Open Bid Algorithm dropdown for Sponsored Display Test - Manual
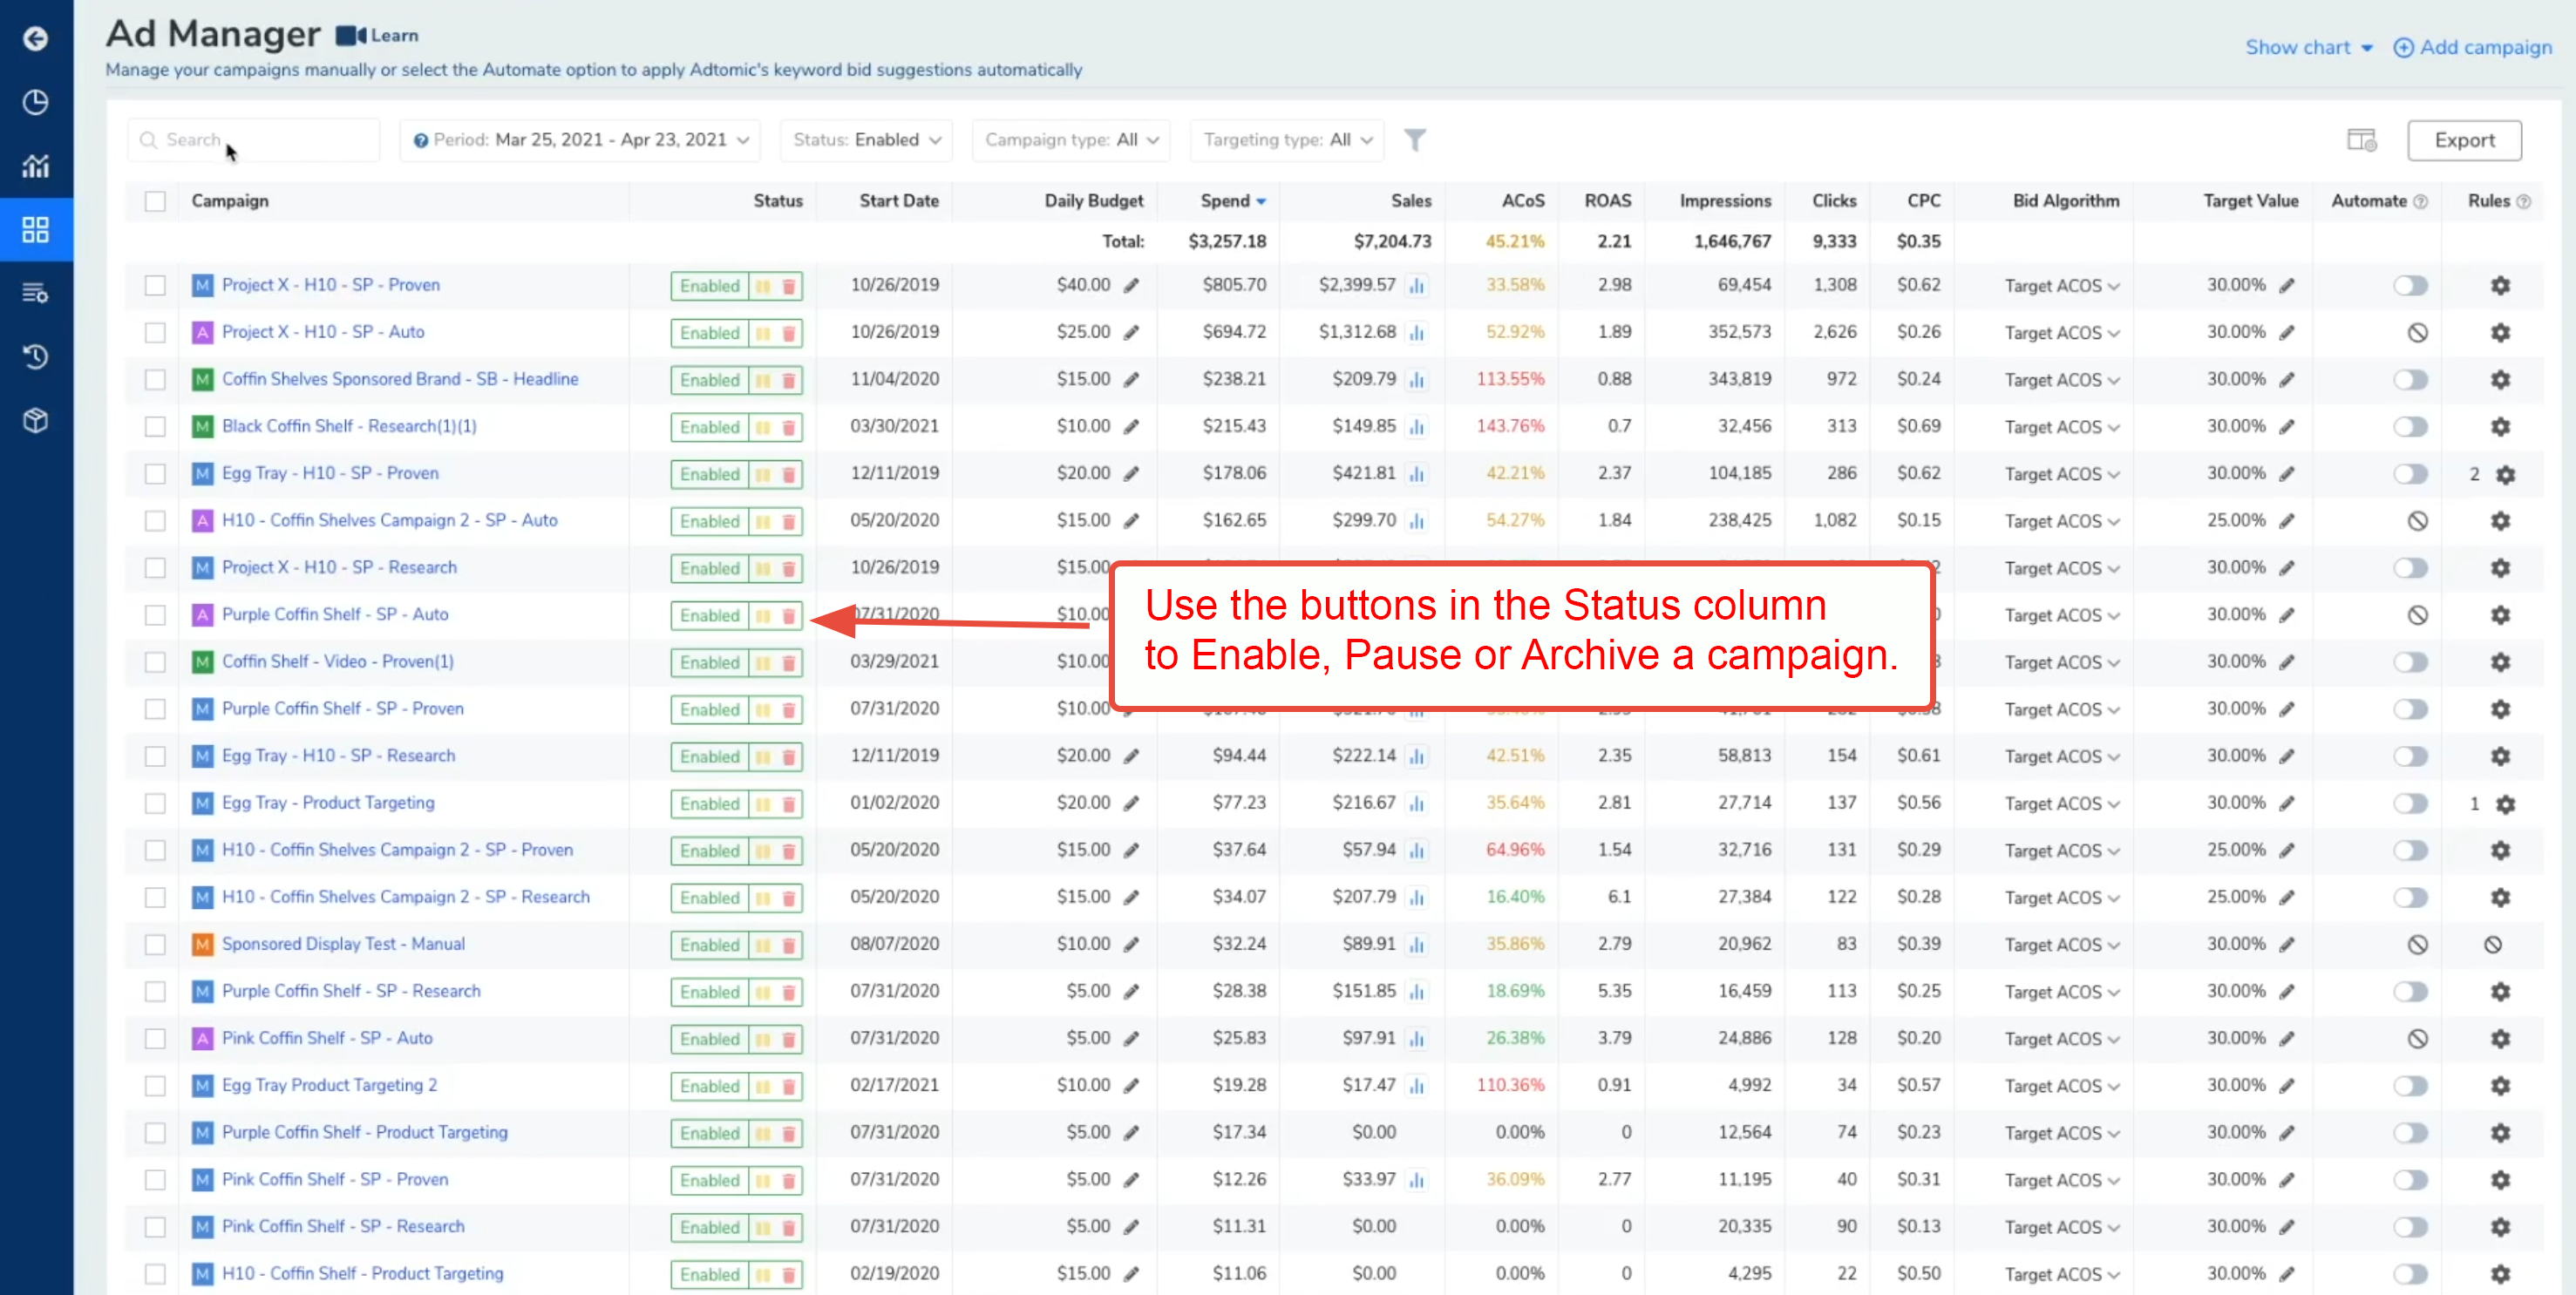Image resolution: width=2576 pixels, height=1295 pixels. pos(2062,945)
